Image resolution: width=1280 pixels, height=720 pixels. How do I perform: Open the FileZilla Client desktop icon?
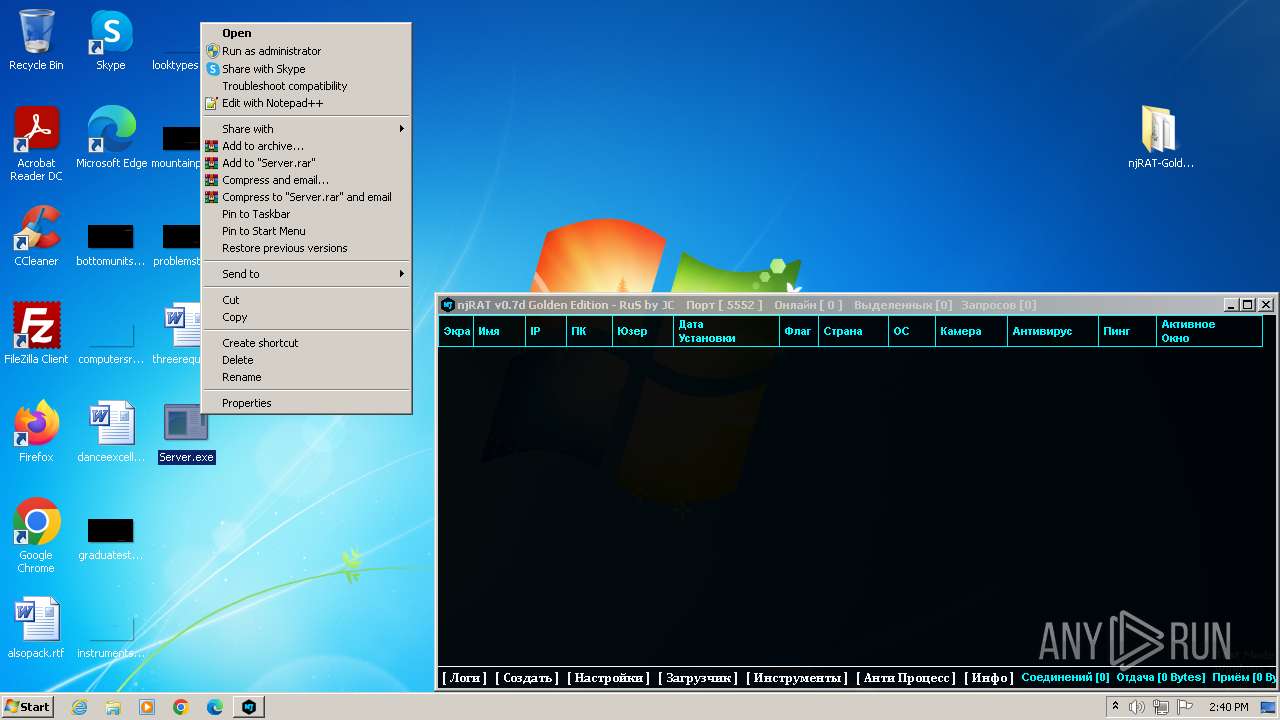click(x=36, y=333)
